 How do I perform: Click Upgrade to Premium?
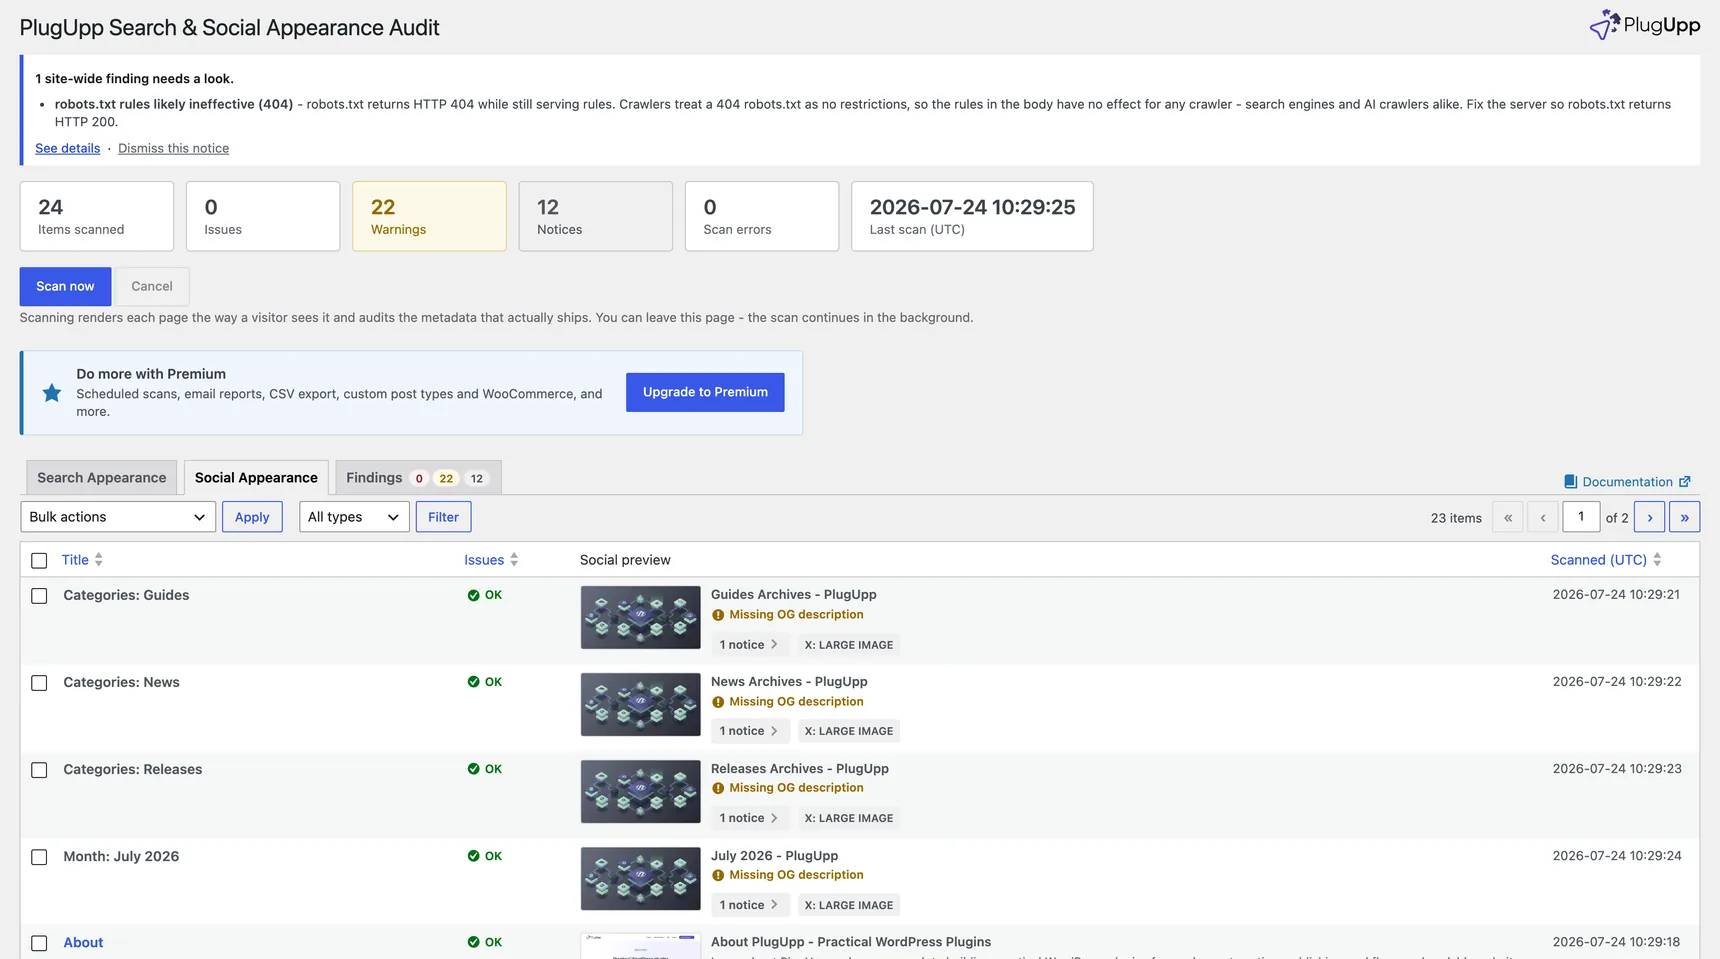[x=705, y=392]
